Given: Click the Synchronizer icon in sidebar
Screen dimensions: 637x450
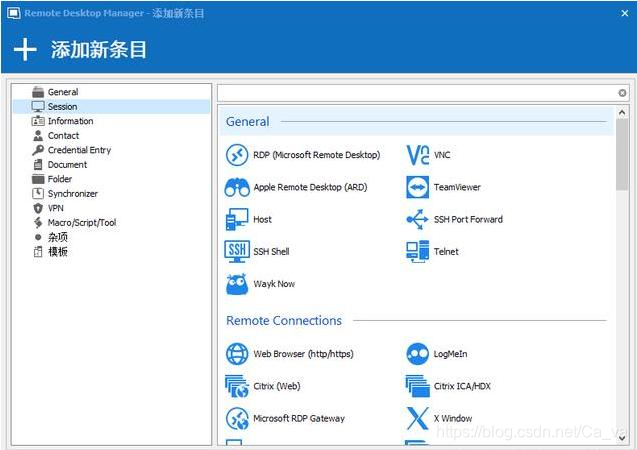Looking at the screenshot, I should point(38,194).
